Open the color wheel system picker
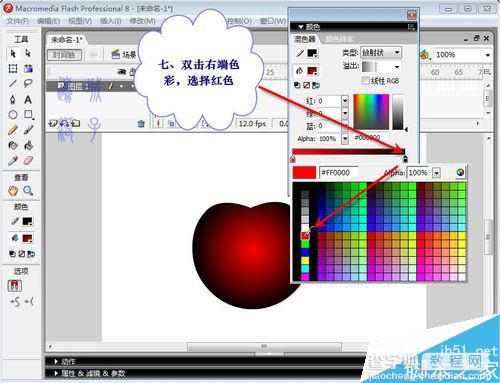The width and height of the screenshot is (500, 383). [x=460, y=172]
